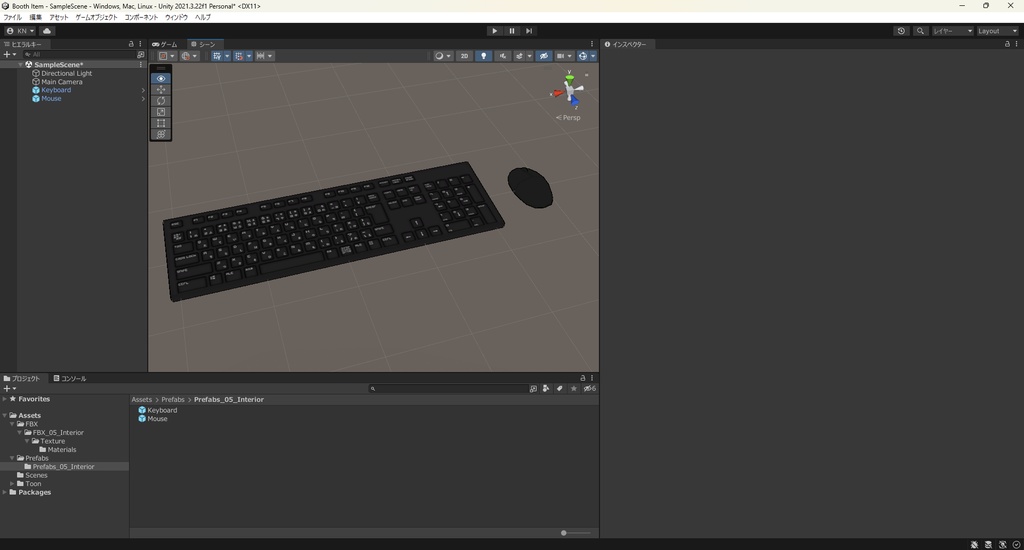1024x550 pixels.
Task: Toggle scene effects (skybox/fog) button
Action: [519, 56]
